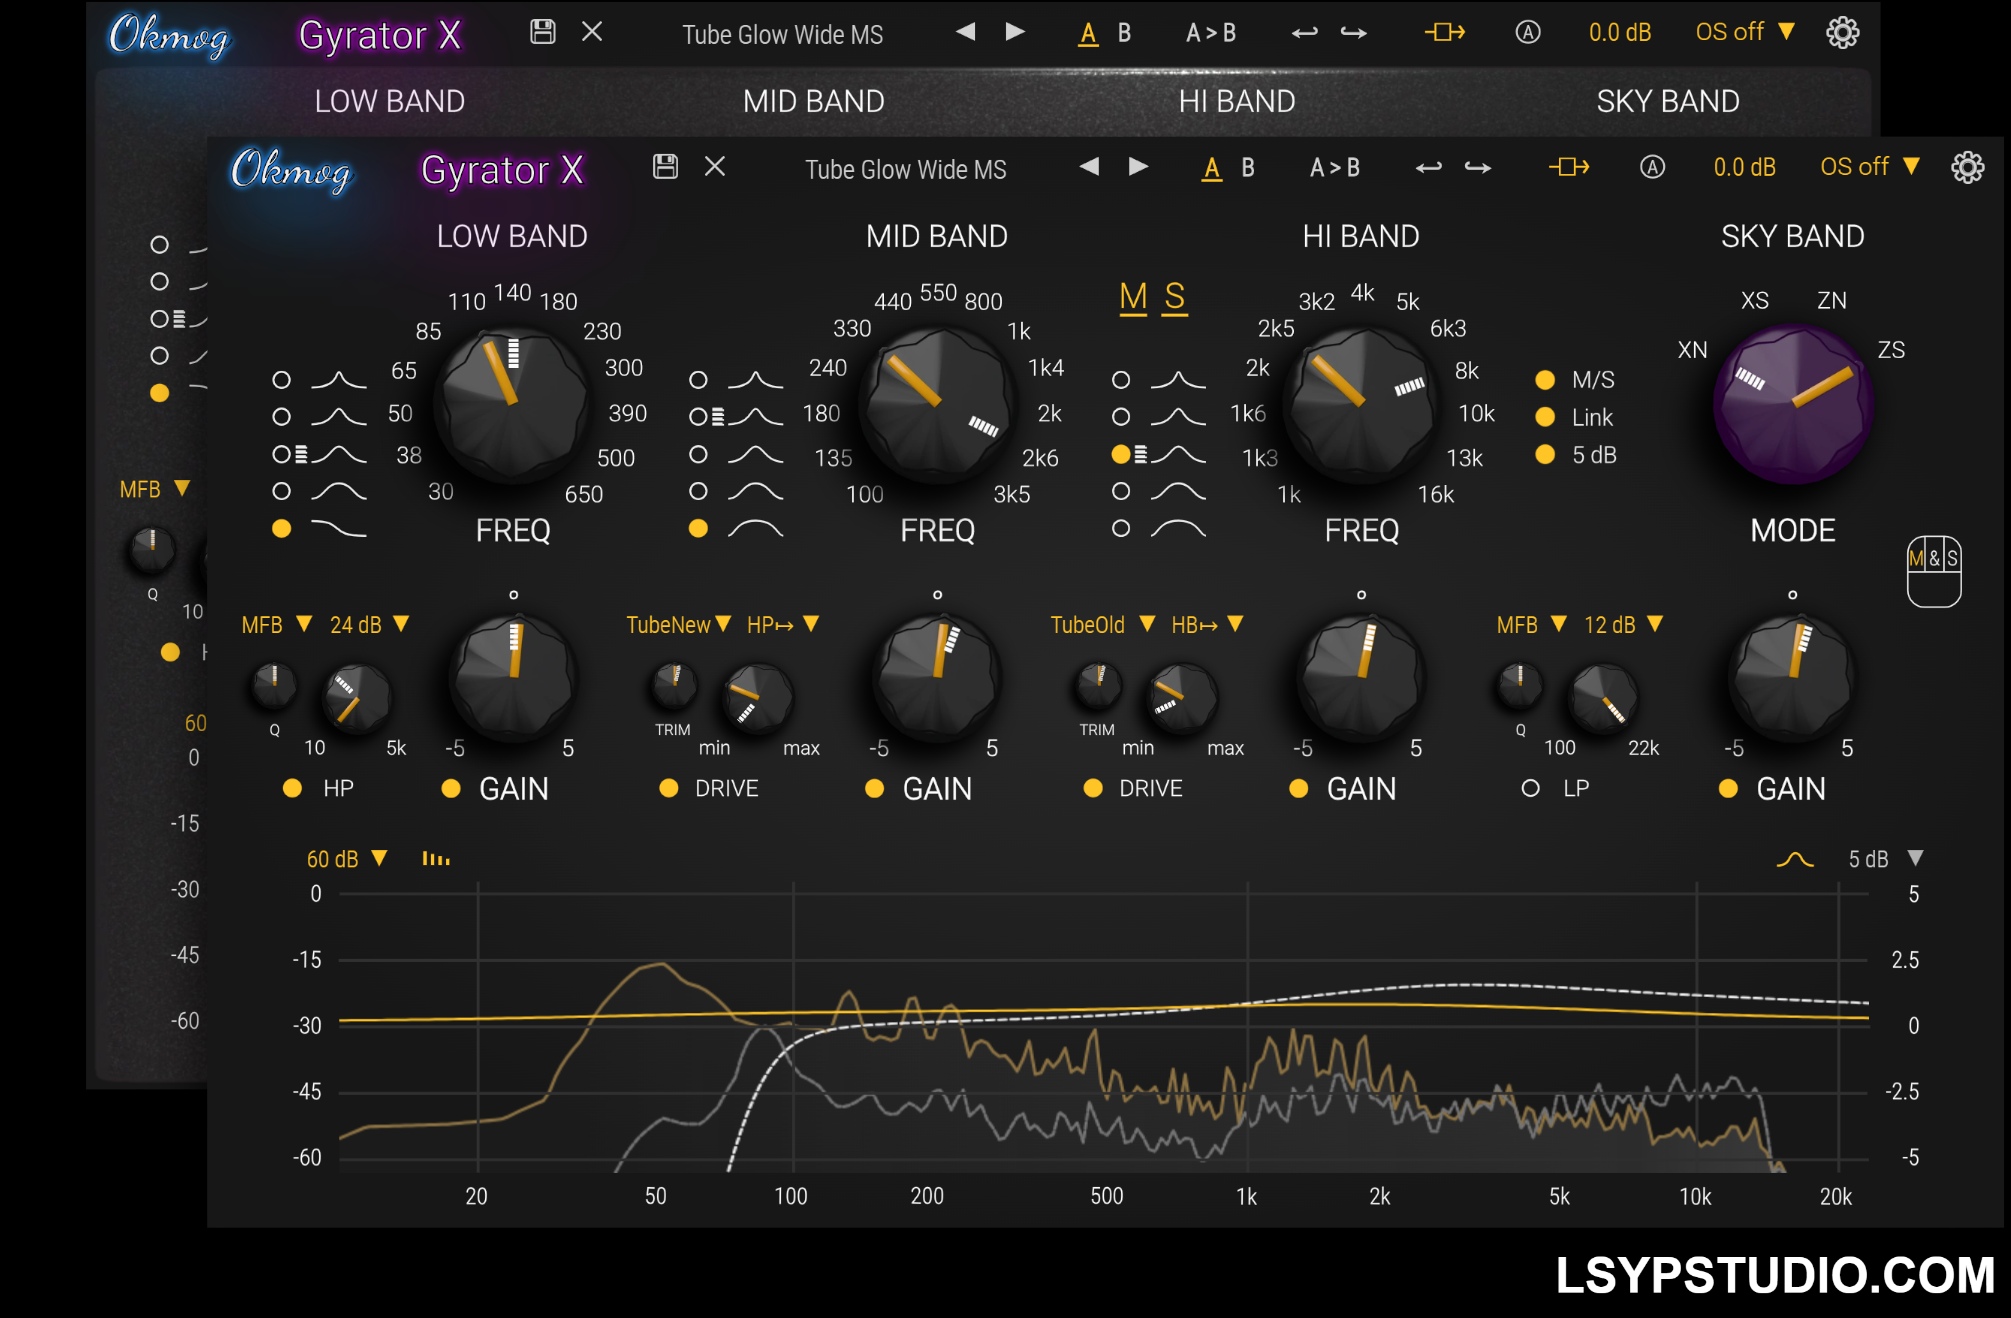Screen dimensions: 2011x1318
Task: Click save floppy icon in back window
Action: pyautogui.click(x=543, y=31)
